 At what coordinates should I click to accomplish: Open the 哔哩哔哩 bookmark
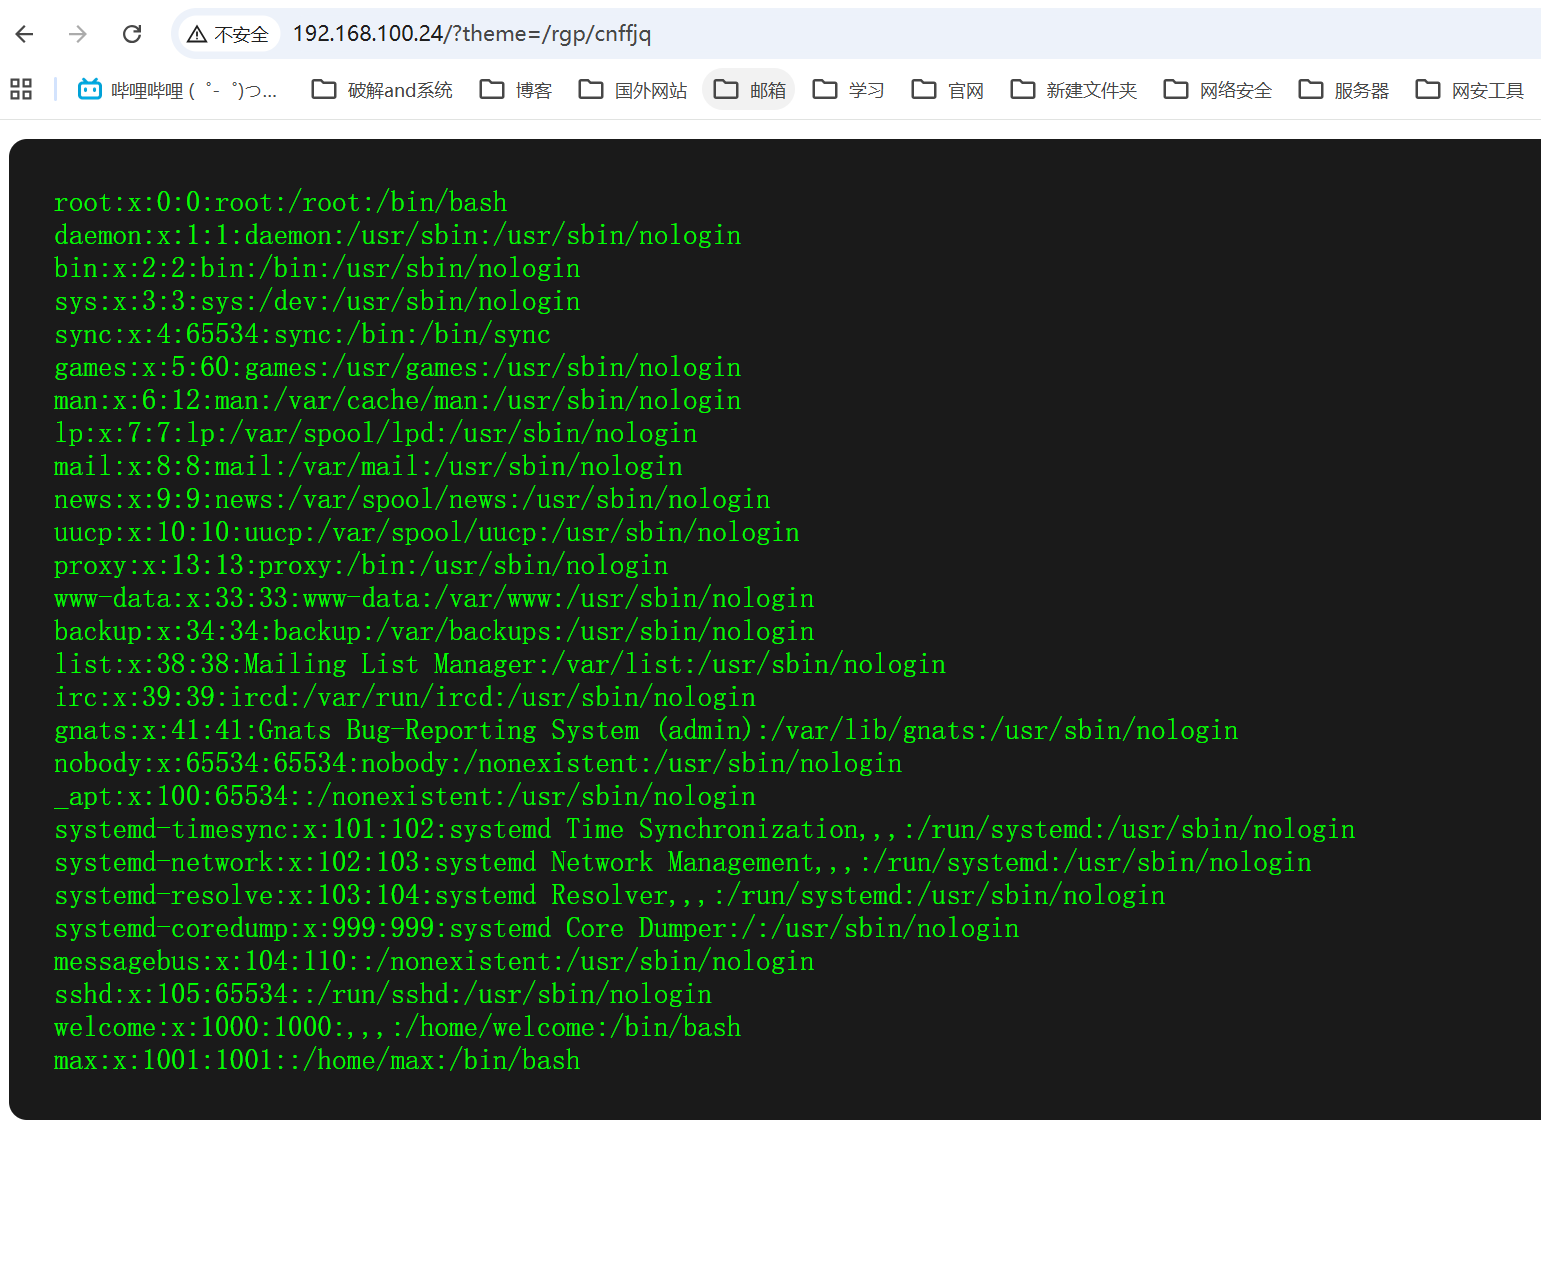coord(178,90)
